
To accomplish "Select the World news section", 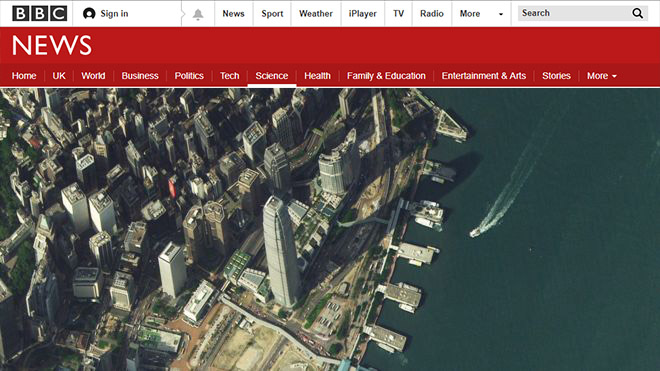I will point(93,76).
